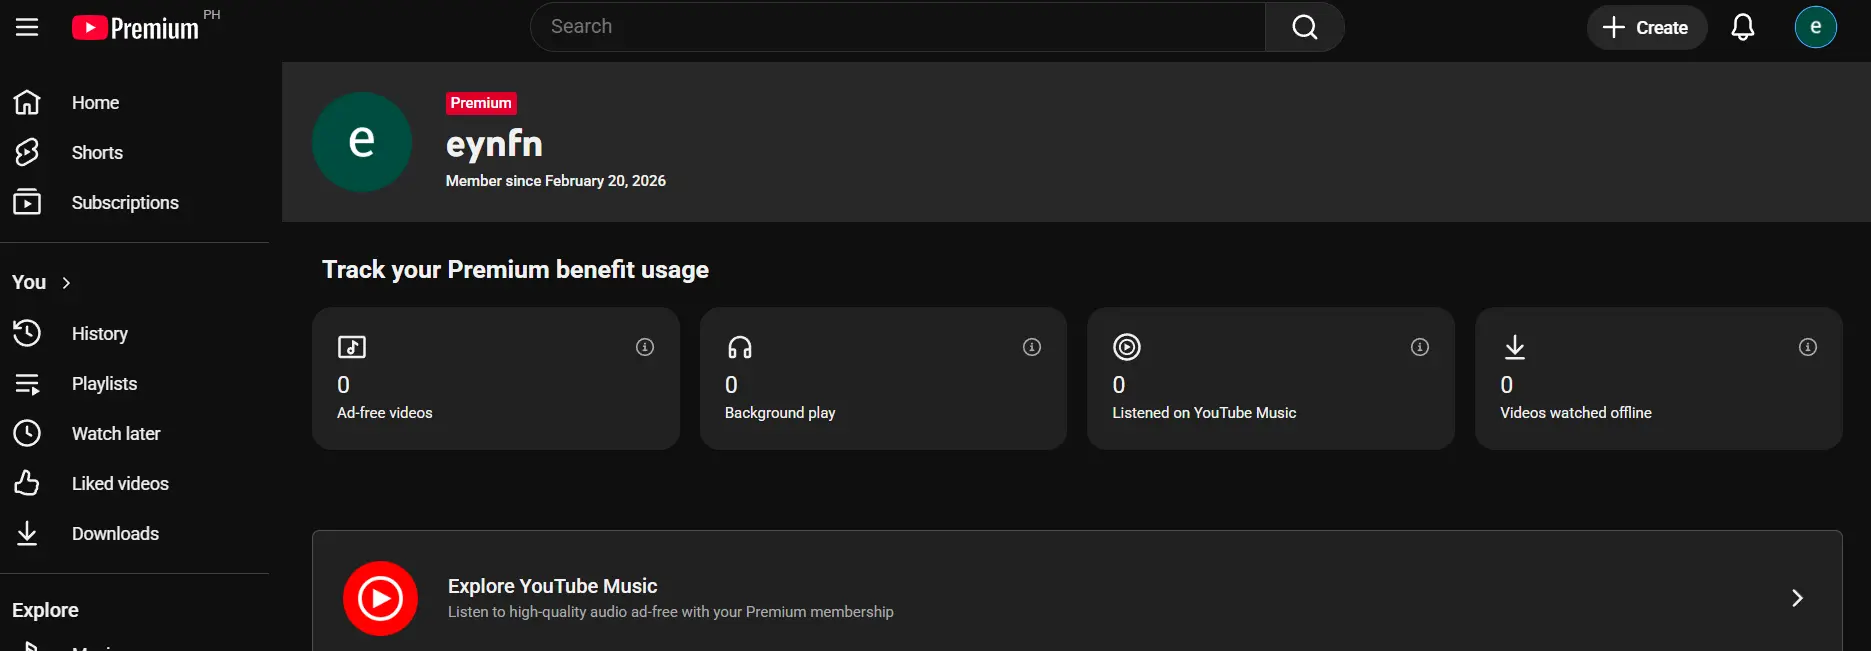Viewport: 1871px width, 651px height.
Task: Click into the Search field
Action: [898, 27]
